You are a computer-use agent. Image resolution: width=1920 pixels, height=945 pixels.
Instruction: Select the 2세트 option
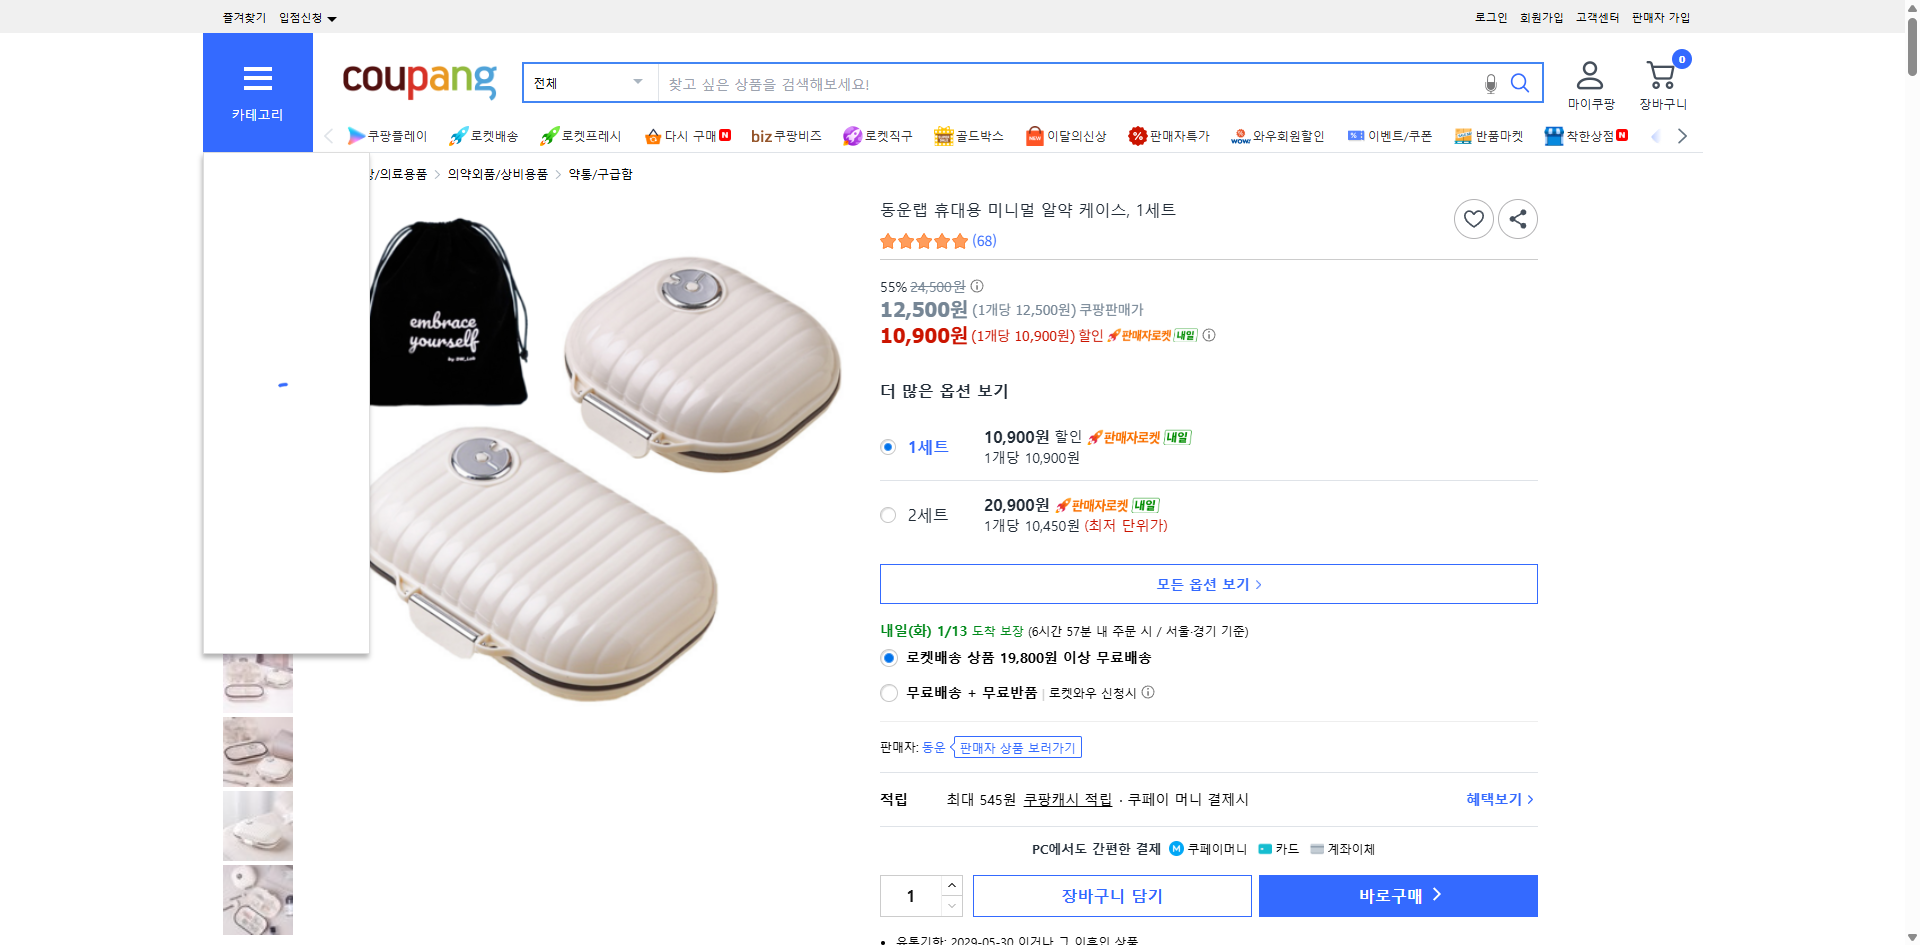[x=887, y=515]
